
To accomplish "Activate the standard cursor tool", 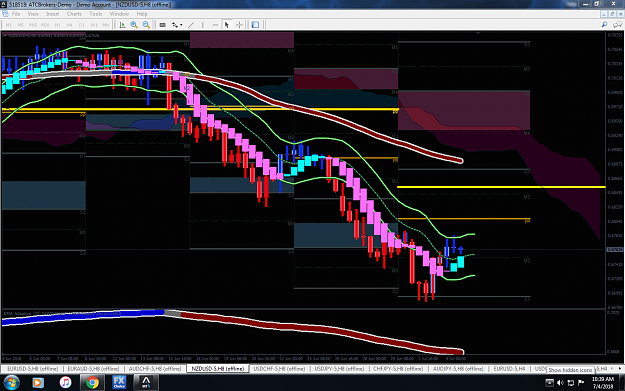I will [227, 25].
